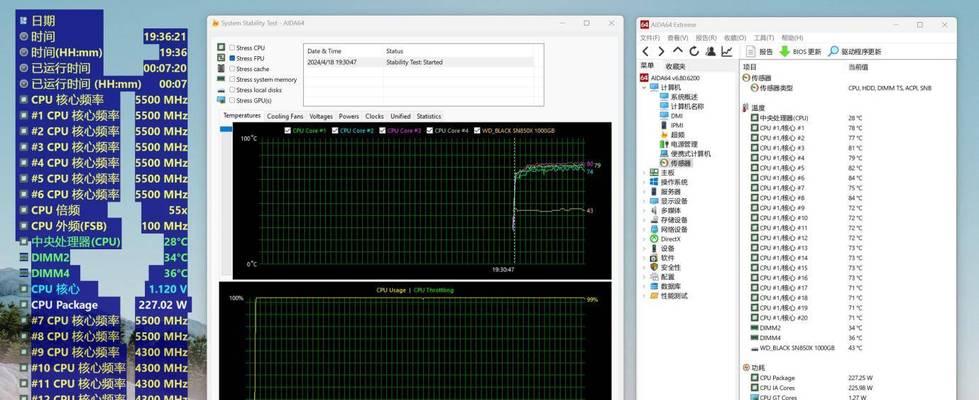This screenshot has height=400, width=979.
Task: Click 驱动程序更新 magnifier button
Action: pyautogui.click(x=855, y=52)
